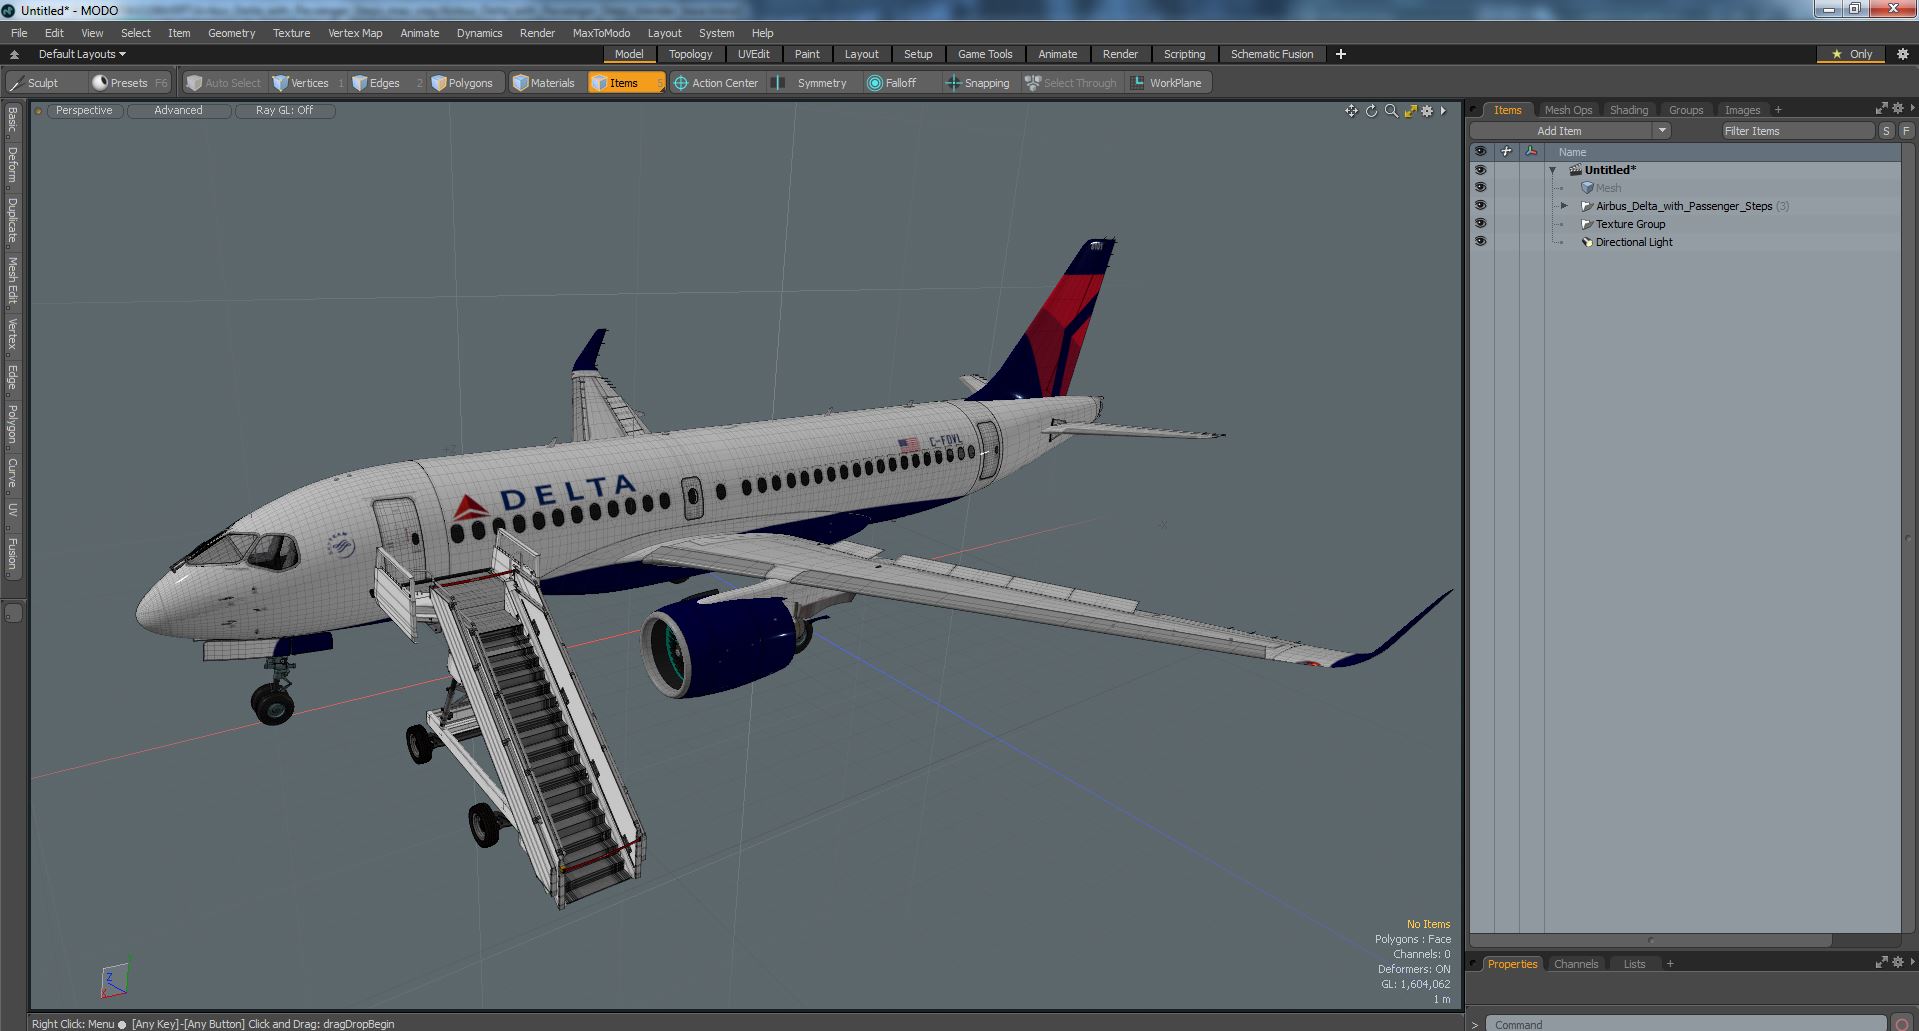Image resolution: width=1919 pixels, height=1031 pixels.
Task: Expand the Airbus_Delta_with_Passenger_Steps group
Action: pos(1564,206)
